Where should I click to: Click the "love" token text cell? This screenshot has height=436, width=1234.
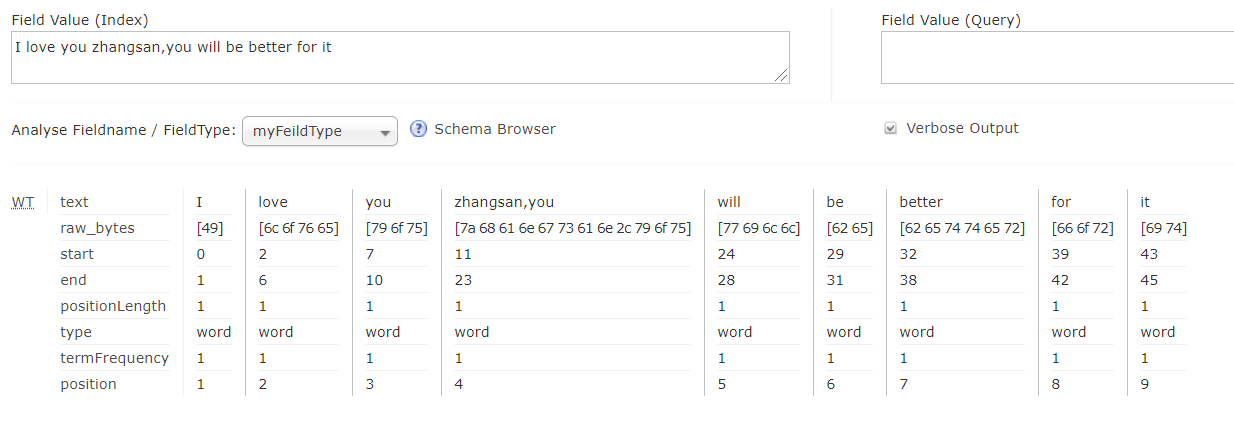273,202
